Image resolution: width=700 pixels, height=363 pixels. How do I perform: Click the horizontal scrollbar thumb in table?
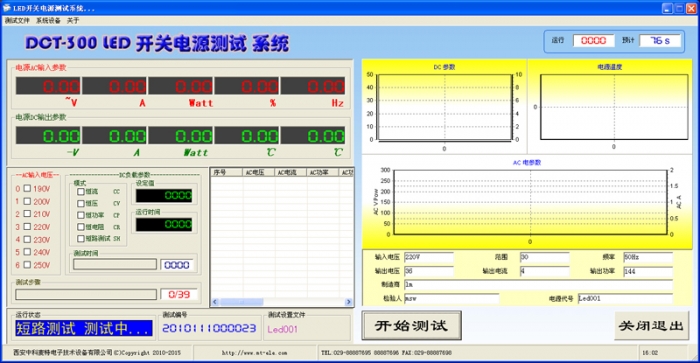[242, 302]
